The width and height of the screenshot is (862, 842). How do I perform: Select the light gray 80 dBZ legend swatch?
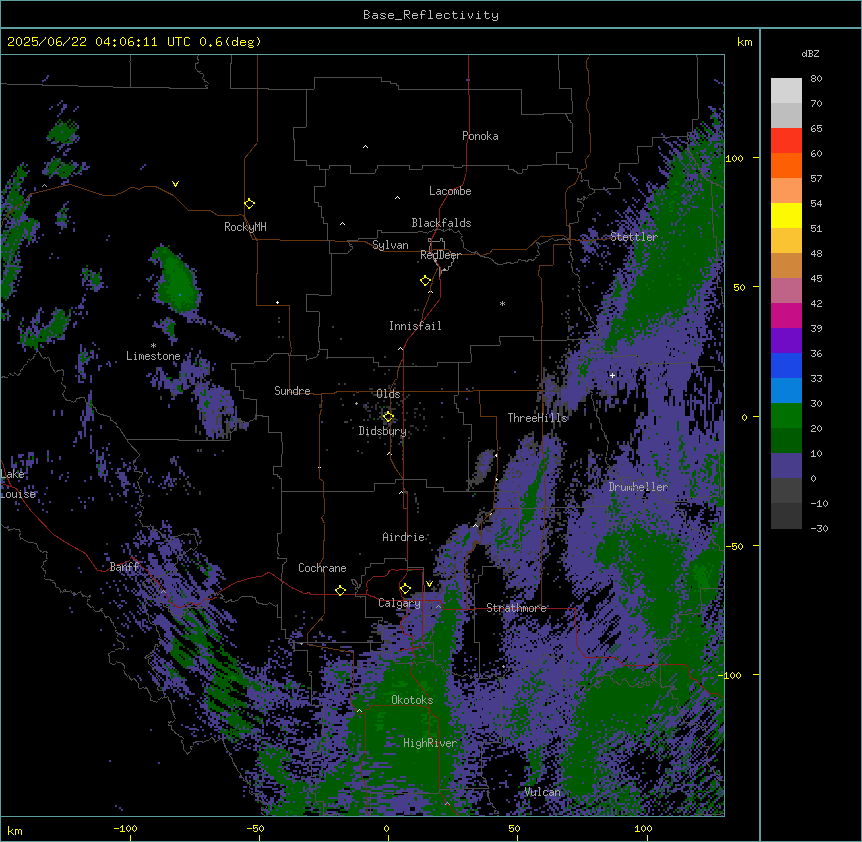786,91
